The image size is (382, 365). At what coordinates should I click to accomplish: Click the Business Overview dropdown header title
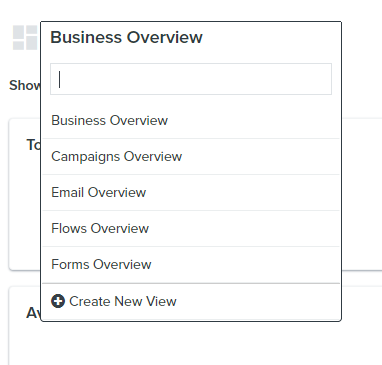point(126,37)
